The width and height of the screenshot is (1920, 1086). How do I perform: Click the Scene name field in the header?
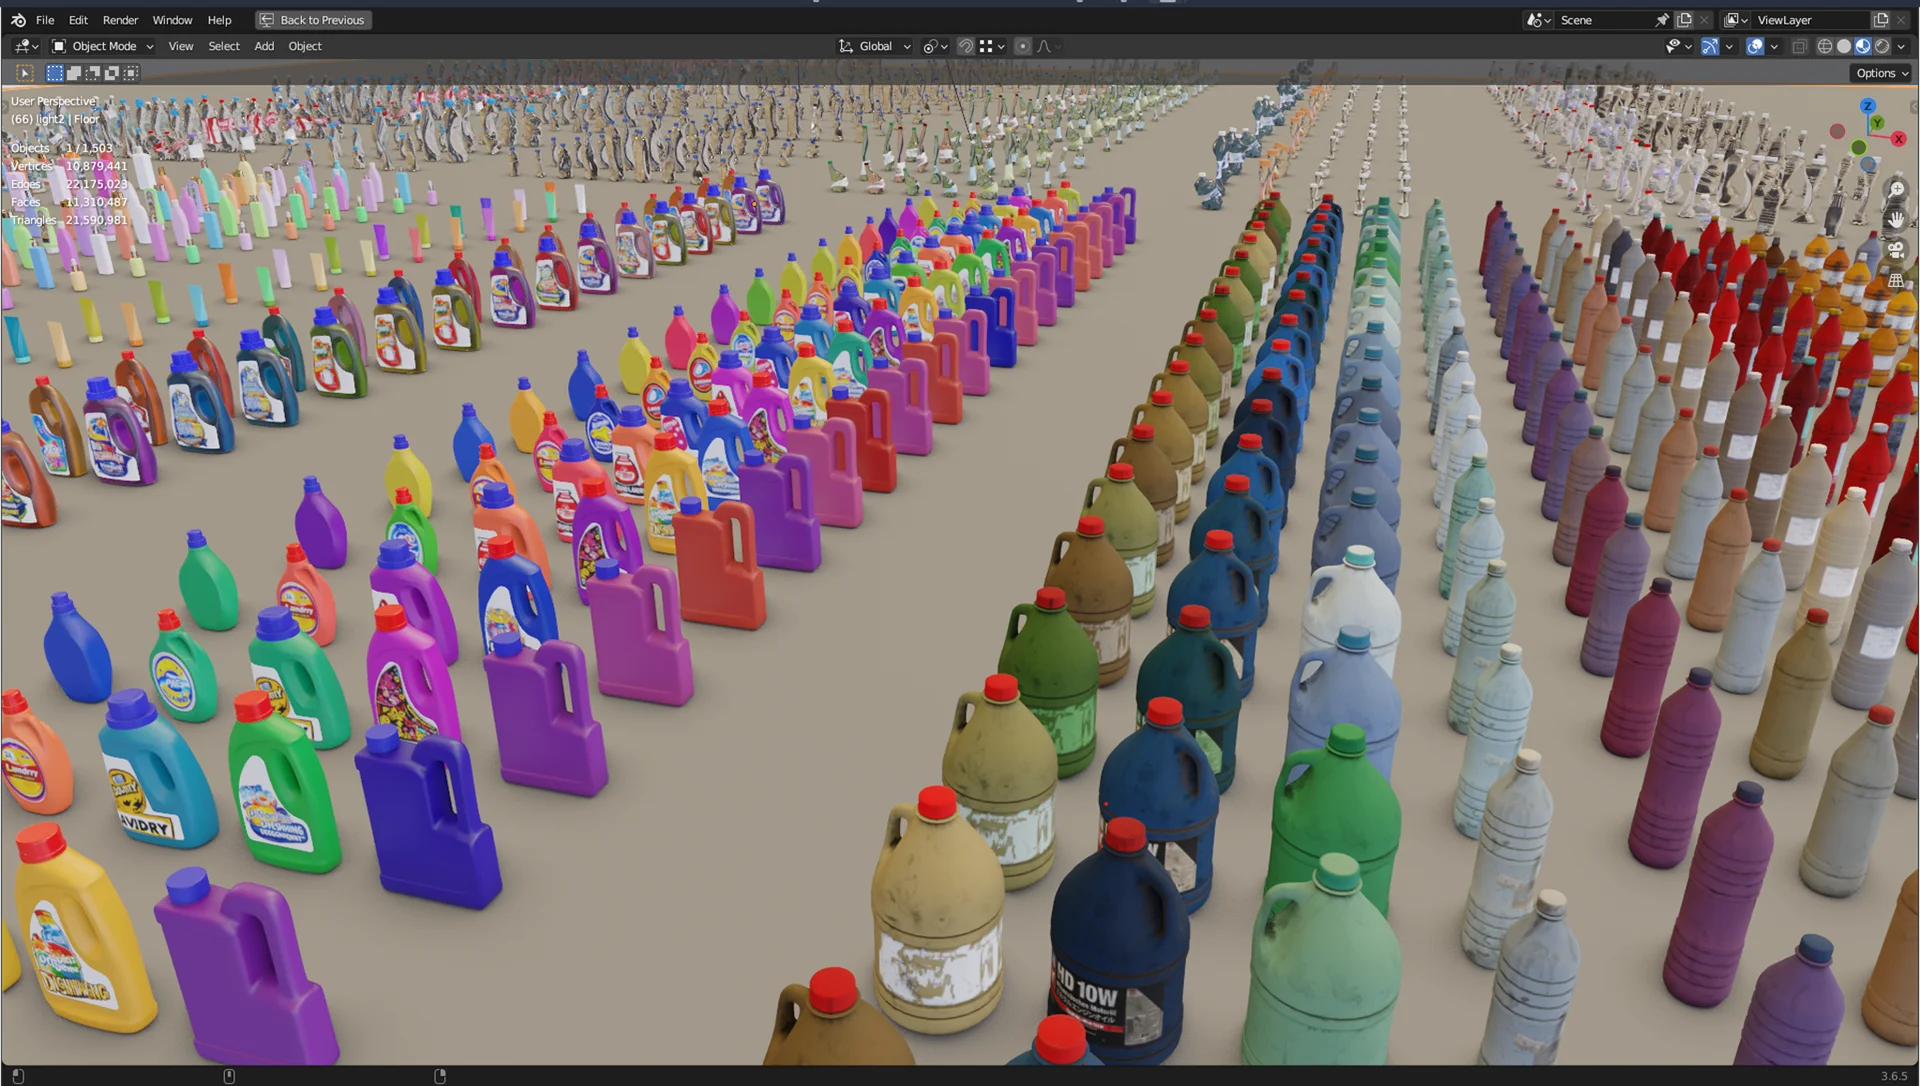tap(1600, 19)
